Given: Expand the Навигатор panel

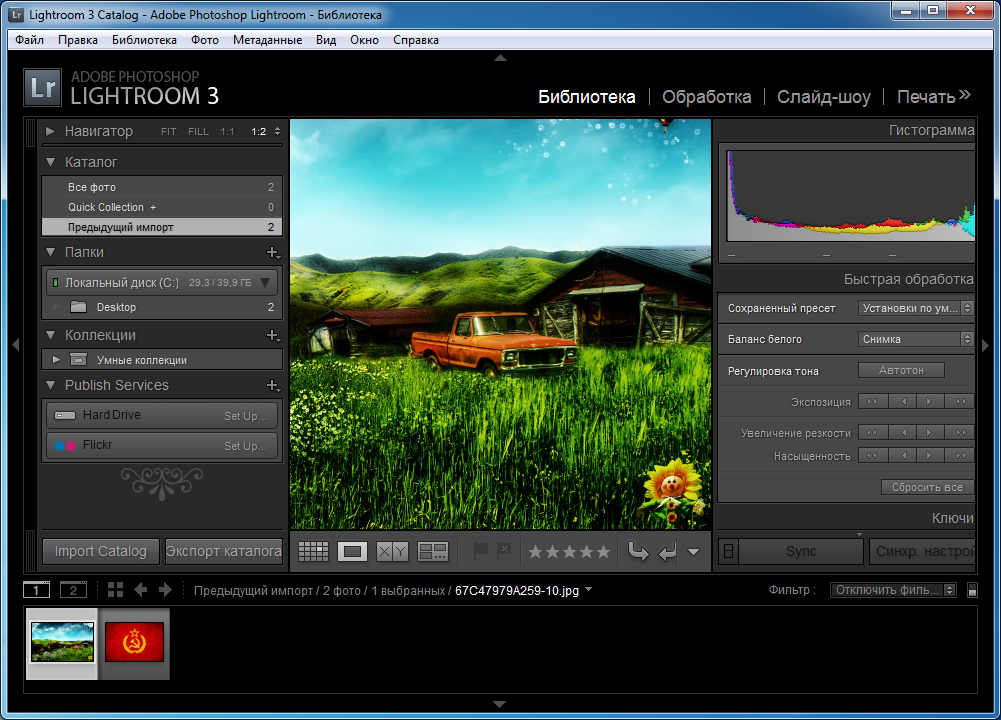Looking at the screenshot, I should 50,131.
